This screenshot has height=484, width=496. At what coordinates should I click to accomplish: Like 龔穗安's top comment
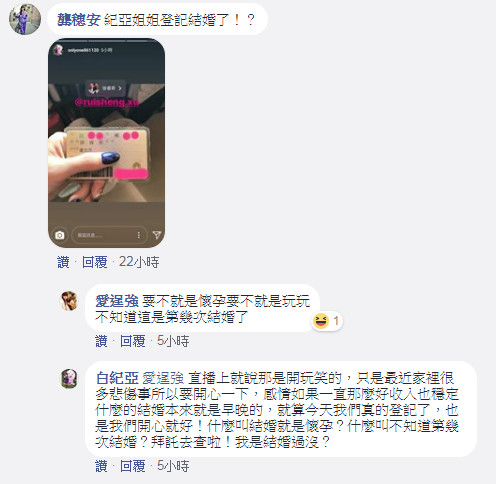coord(63,262)
